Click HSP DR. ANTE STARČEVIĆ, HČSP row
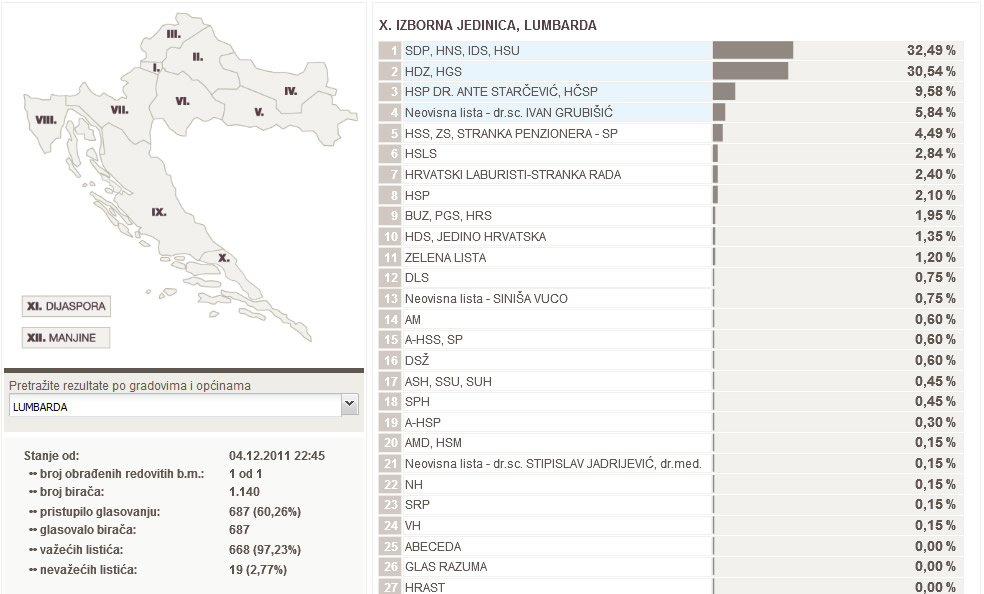Viewport: 984px width, 594px height. coord(545,92)
